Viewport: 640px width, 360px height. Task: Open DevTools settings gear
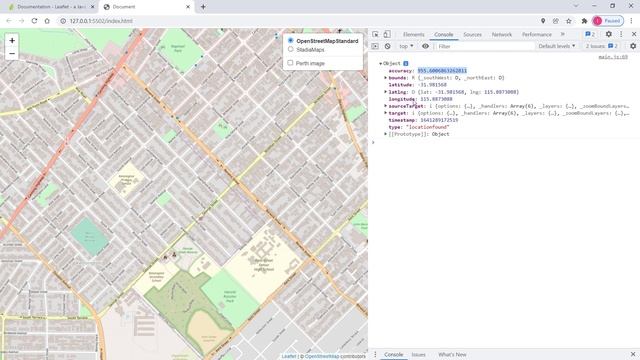pos(609,35)
